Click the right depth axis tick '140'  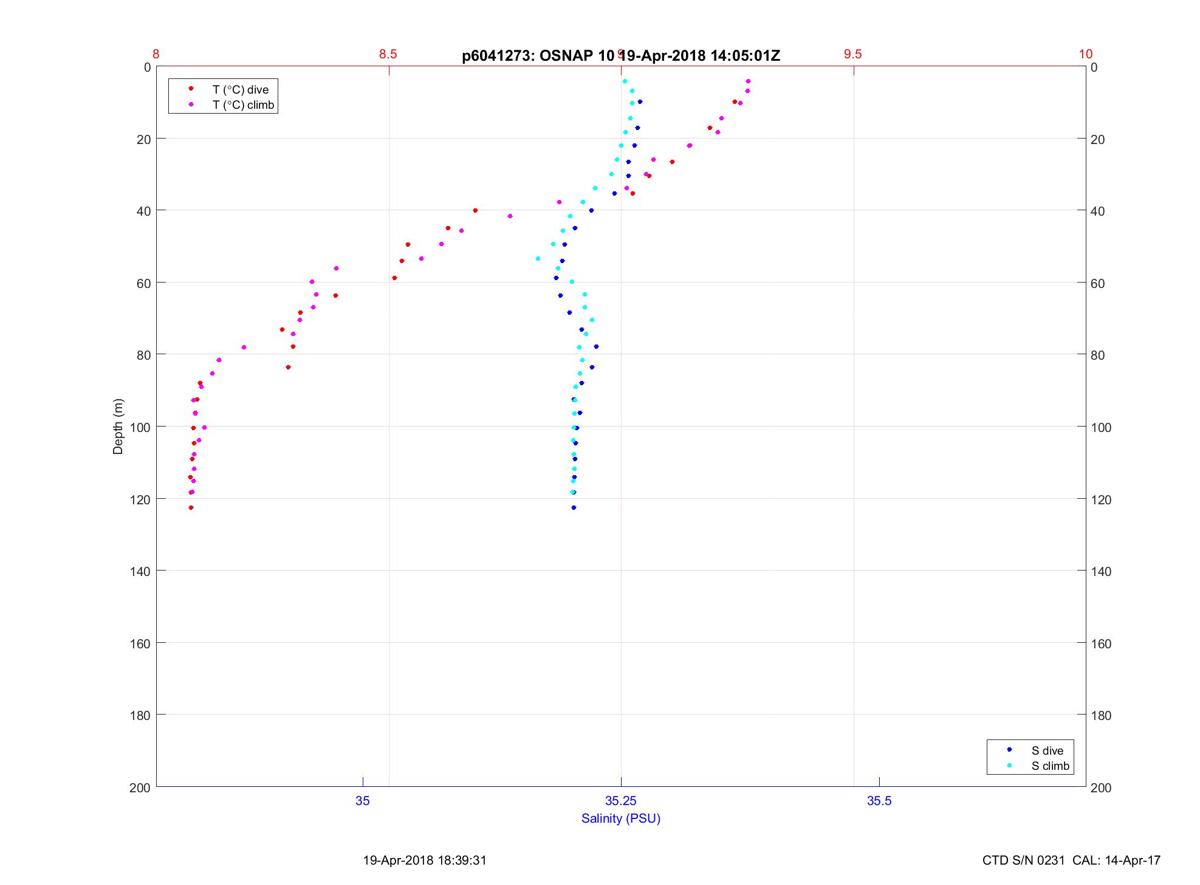pos(1100,571)
